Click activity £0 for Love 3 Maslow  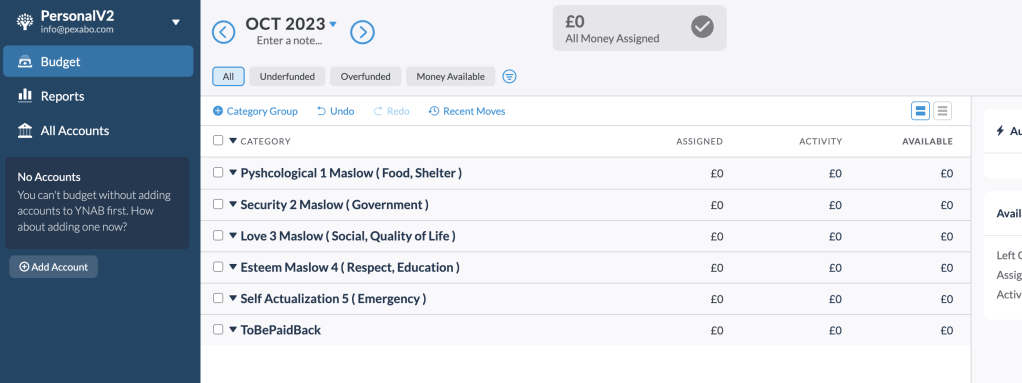[x=836, y=236]
